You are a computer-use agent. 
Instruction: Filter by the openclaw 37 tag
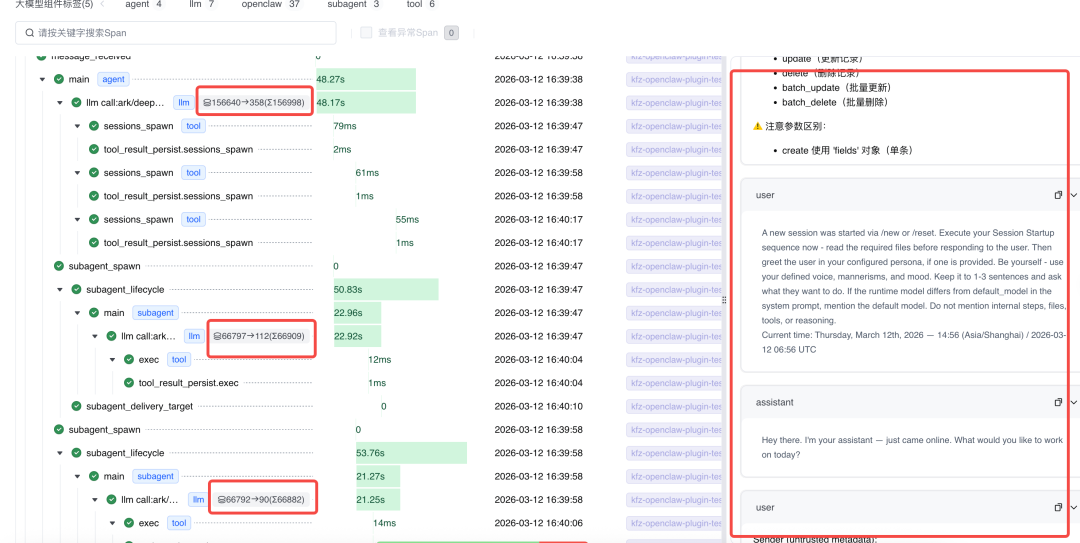pyautogui.click(x=270, y=4)
